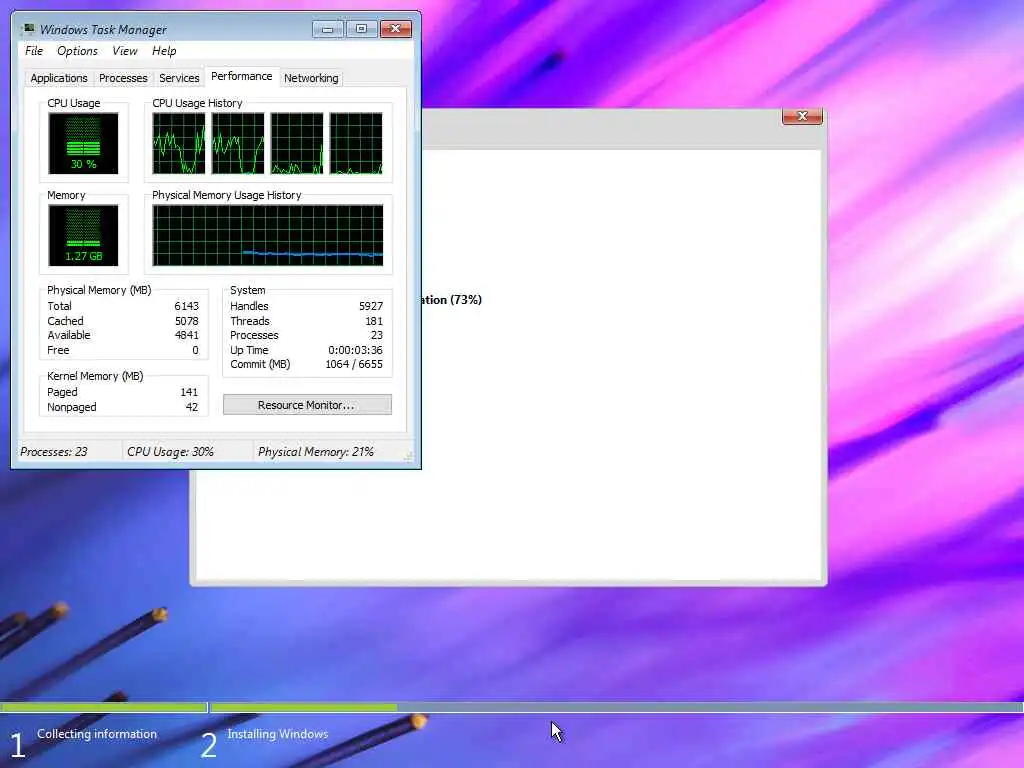Click the Up Time value 0:00:03:36

click(x=355, y=351)
